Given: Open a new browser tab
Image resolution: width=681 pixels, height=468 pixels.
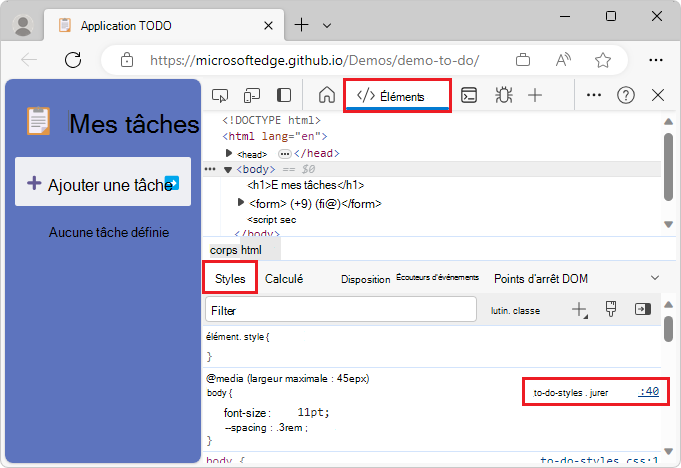Looking at the screenshot, I should (x=301, y=25).
